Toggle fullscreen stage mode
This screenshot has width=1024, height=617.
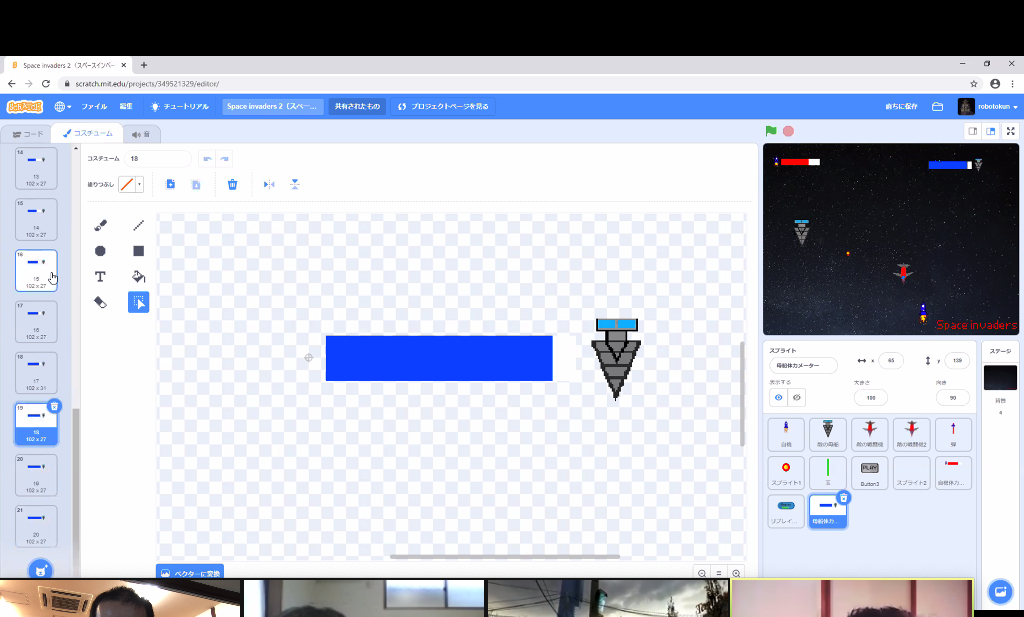pyautogui.click(x=1010, y=131)
